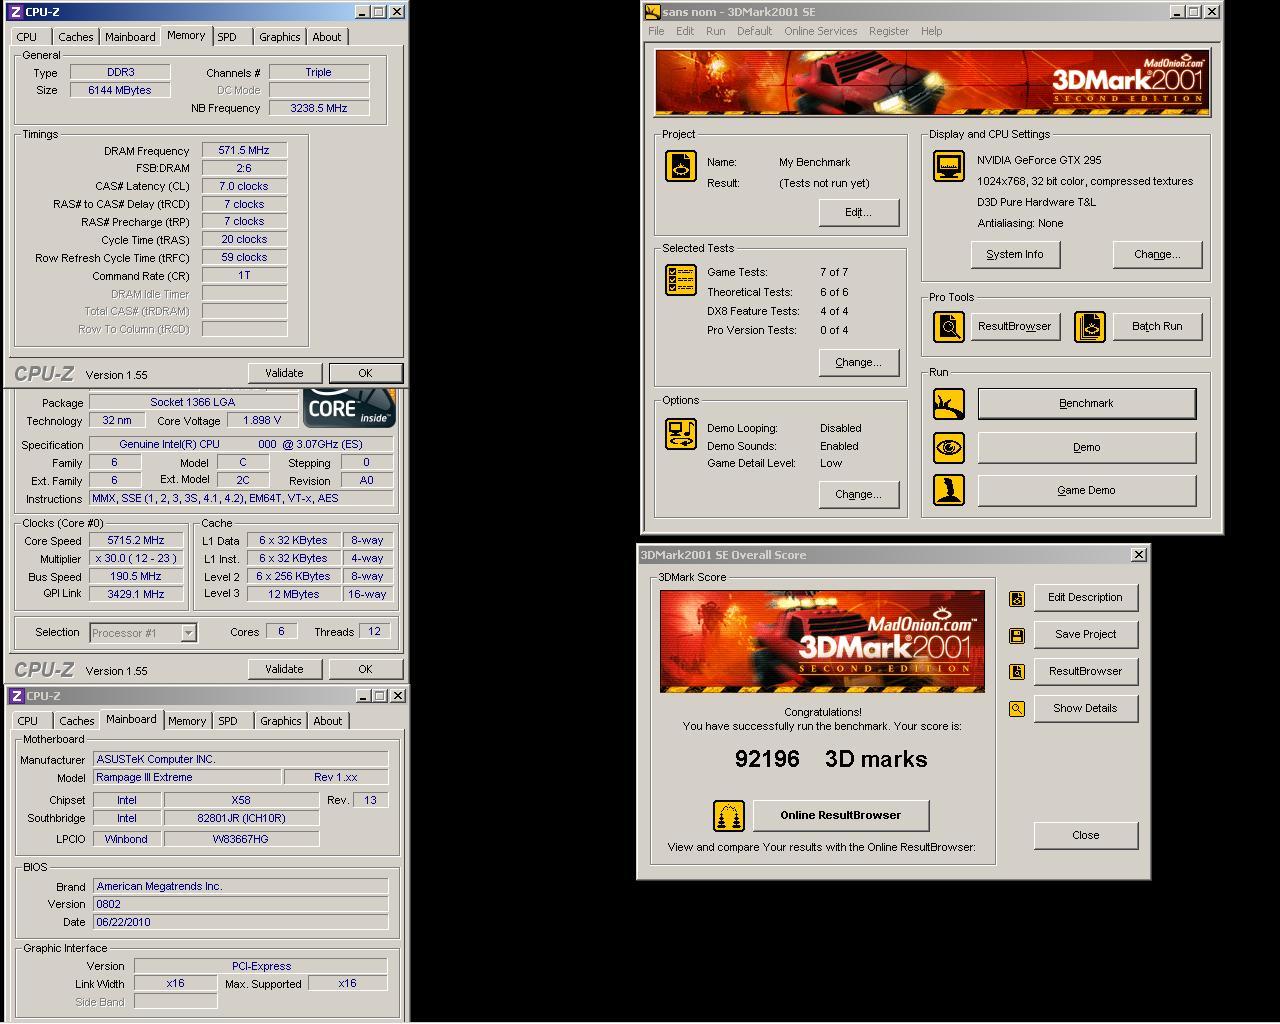Switch to Mainboard tab in top CPU-Z window

[x=130, y=37]
